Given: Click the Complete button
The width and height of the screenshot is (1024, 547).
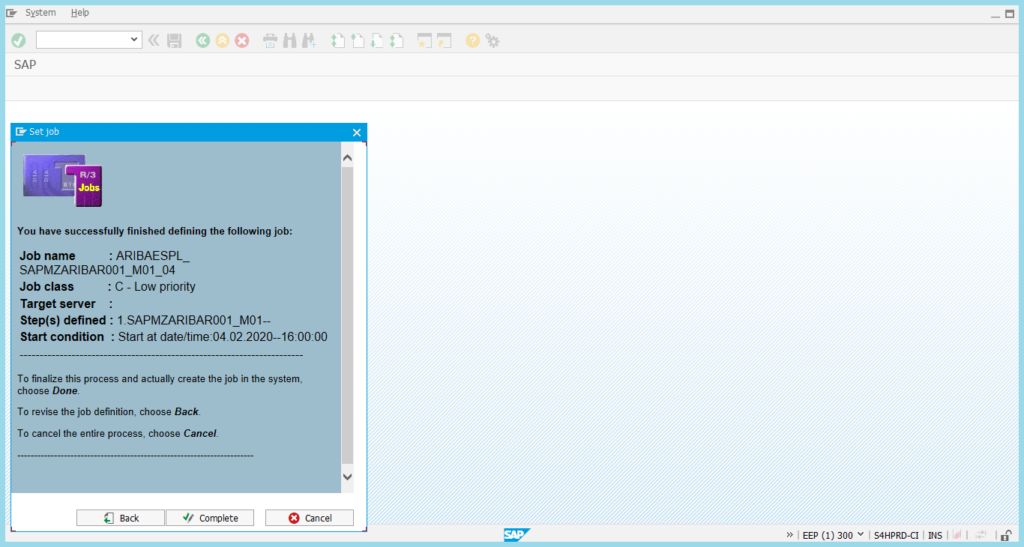Looking at the screenshot, I should coord(210,518).
